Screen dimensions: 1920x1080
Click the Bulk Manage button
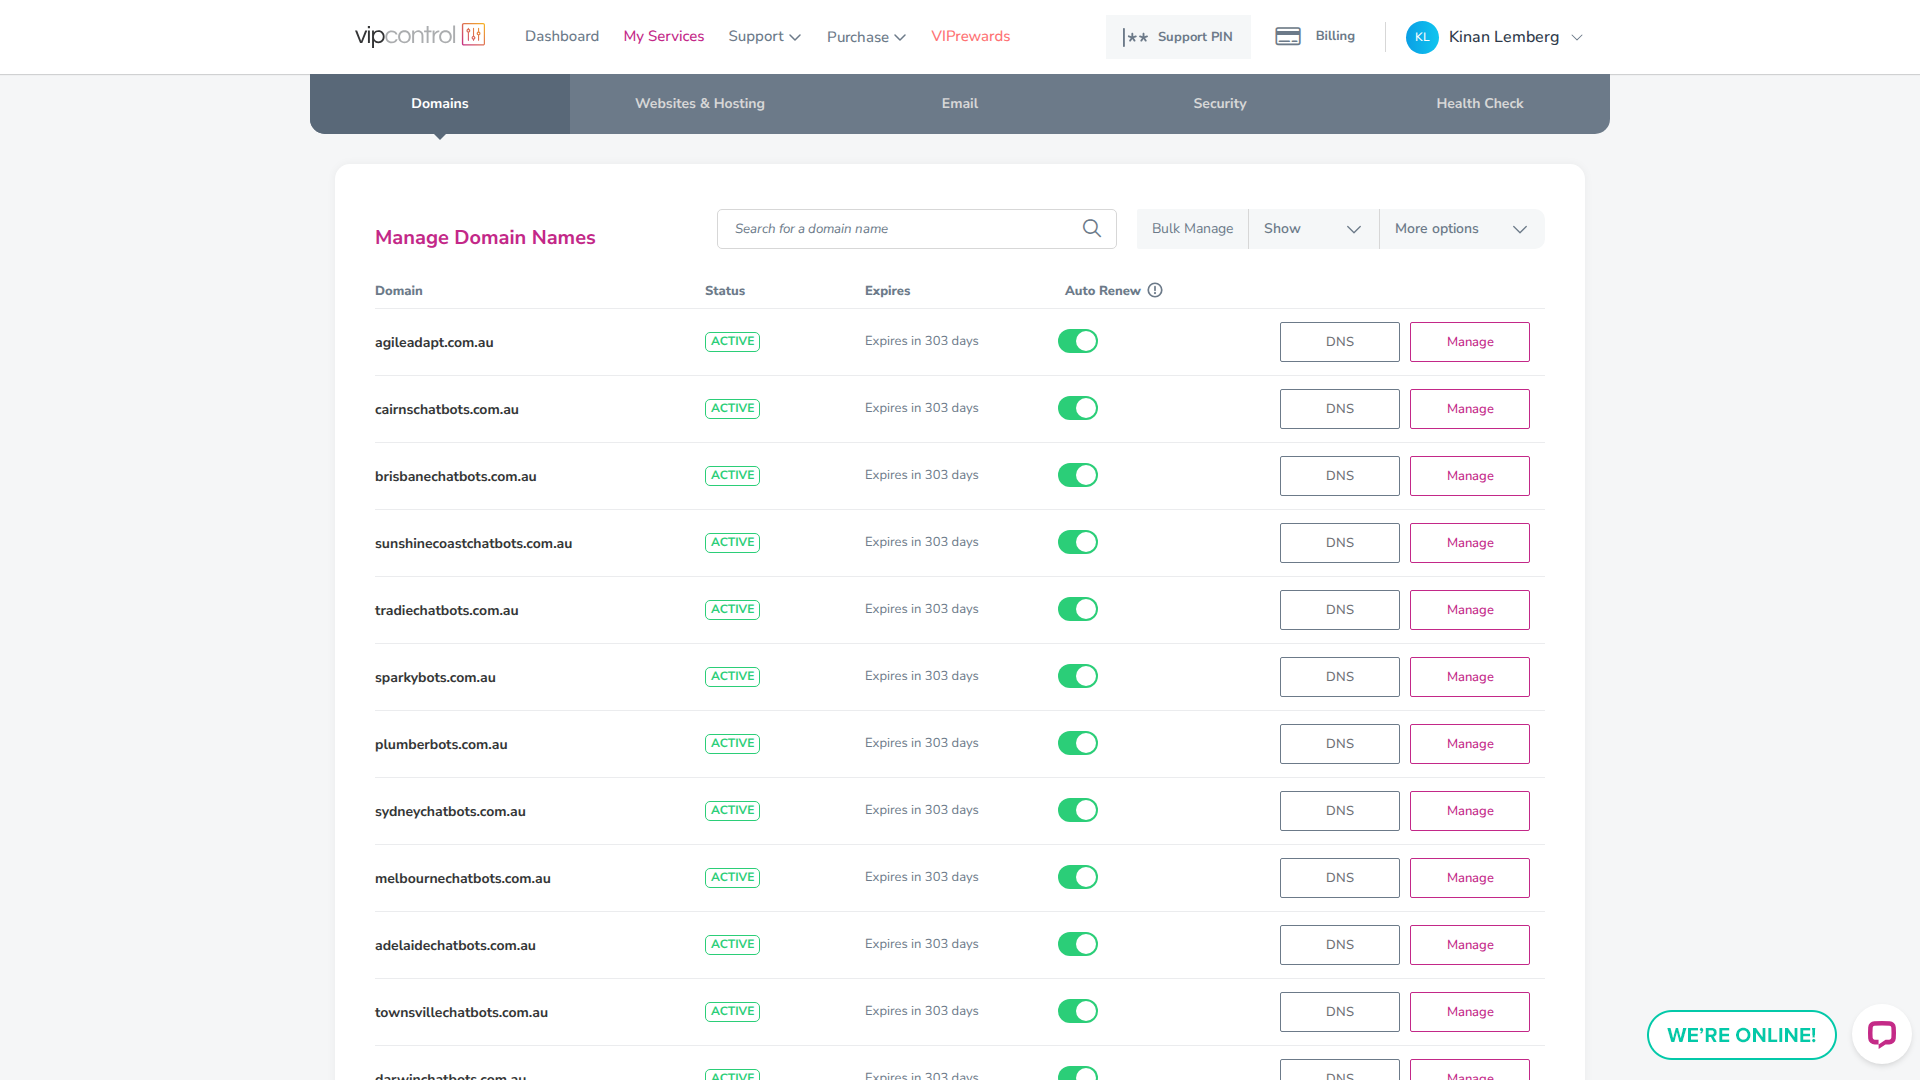click(1192, 229)
